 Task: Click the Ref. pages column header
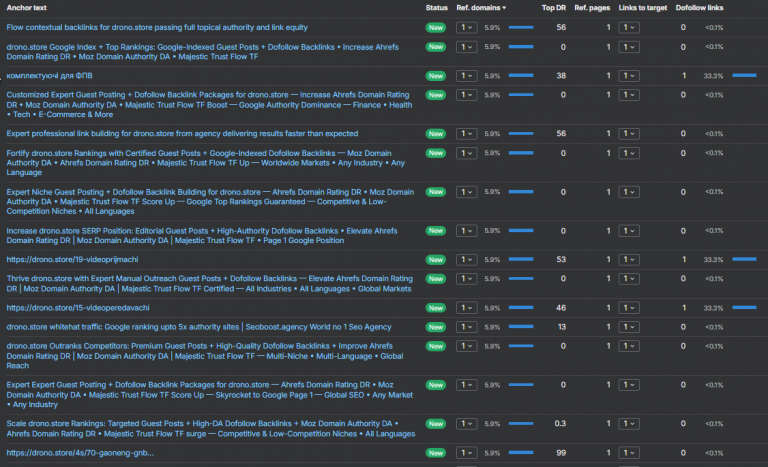592,8
